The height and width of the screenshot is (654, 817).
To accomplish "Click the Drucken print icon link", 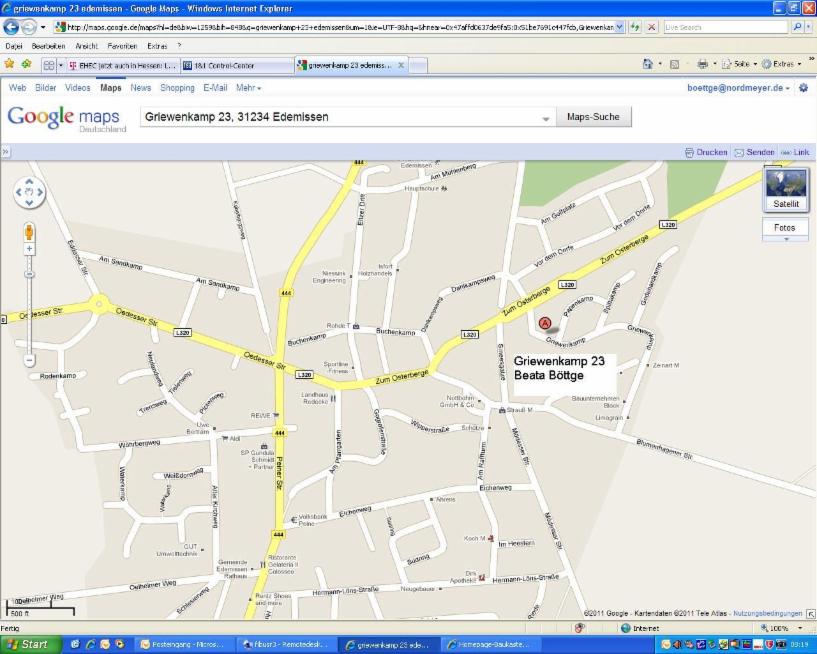I will (706, 152).
